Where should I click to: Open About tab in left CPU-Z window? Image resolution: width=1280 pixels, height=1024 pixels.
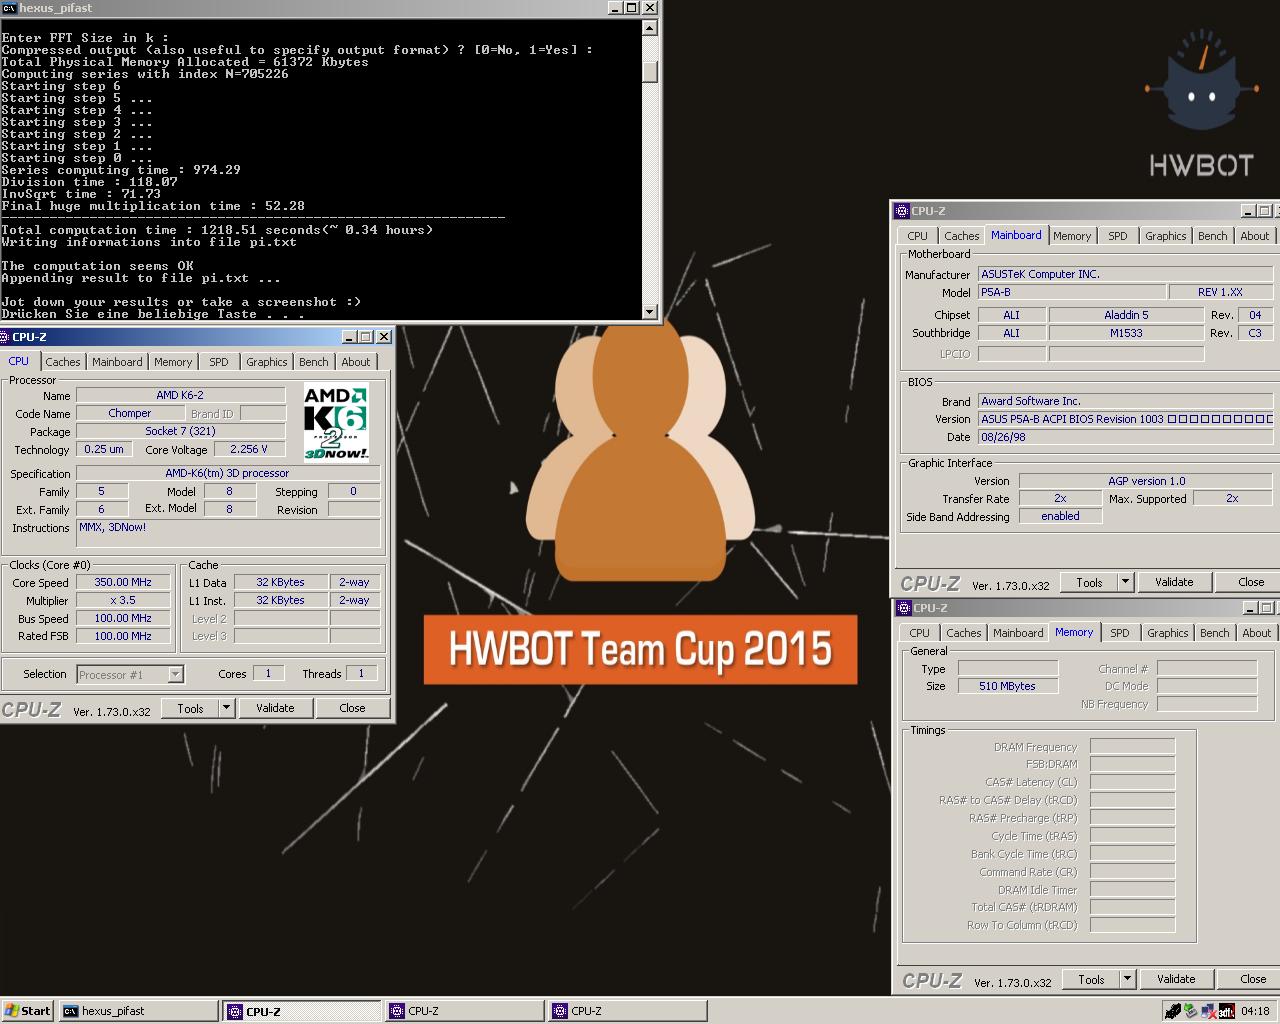tap(356, 362)
